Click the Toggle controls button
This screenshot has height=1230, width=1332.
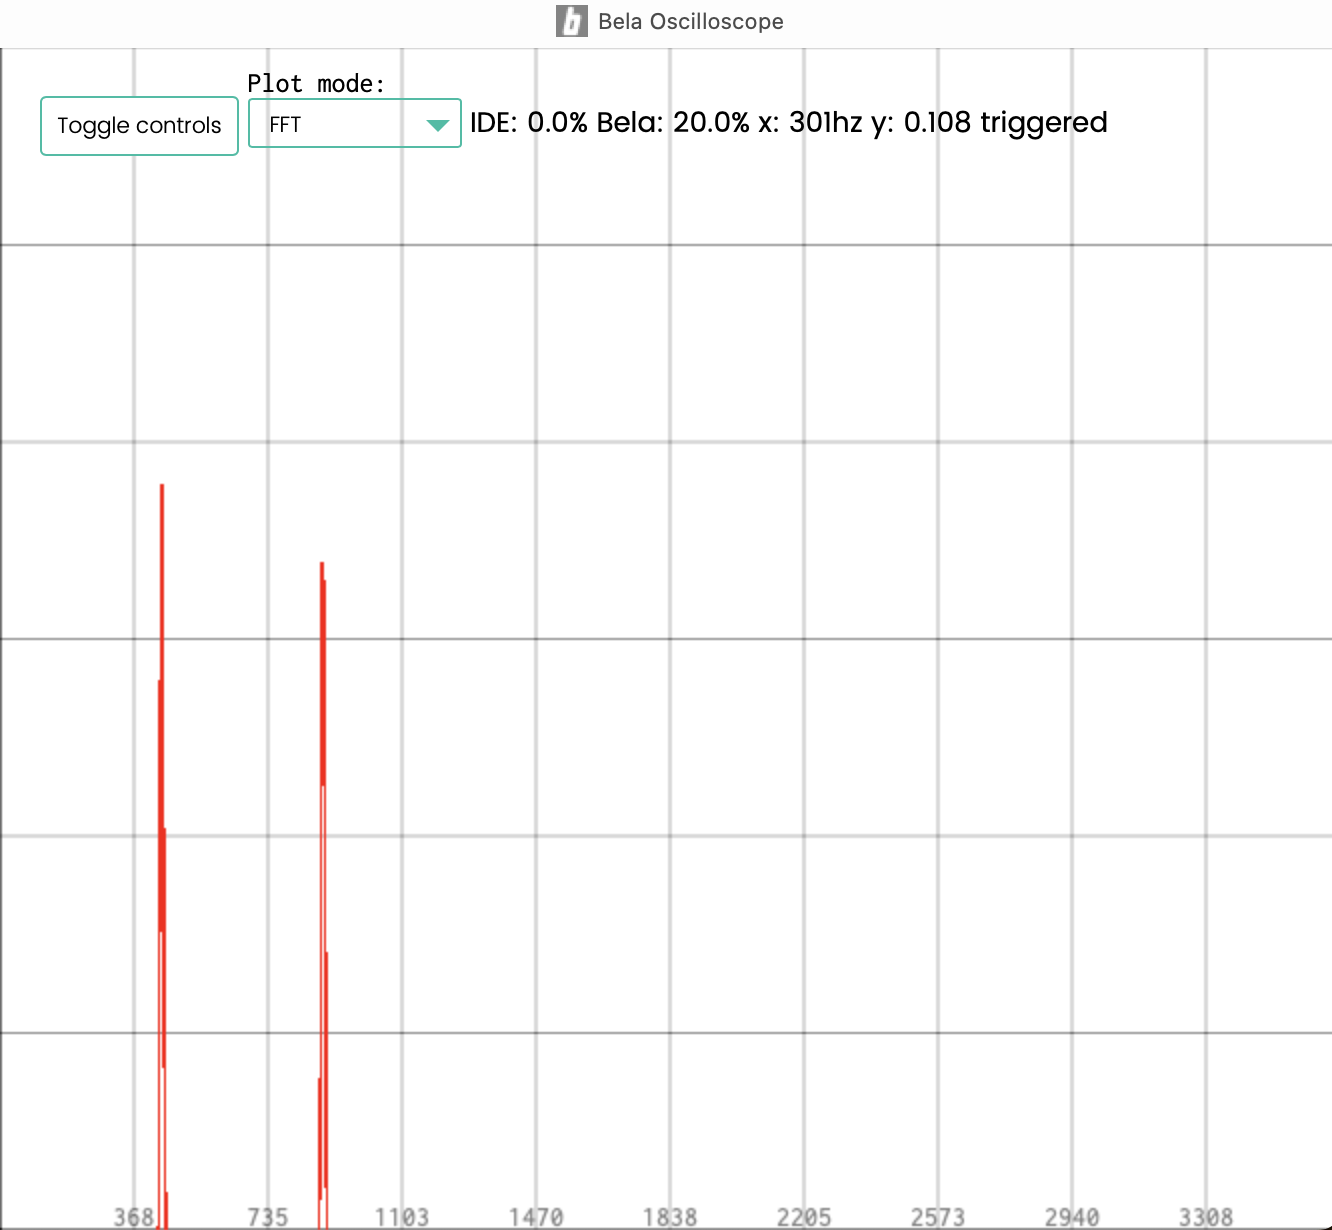(x=139, y=126)
